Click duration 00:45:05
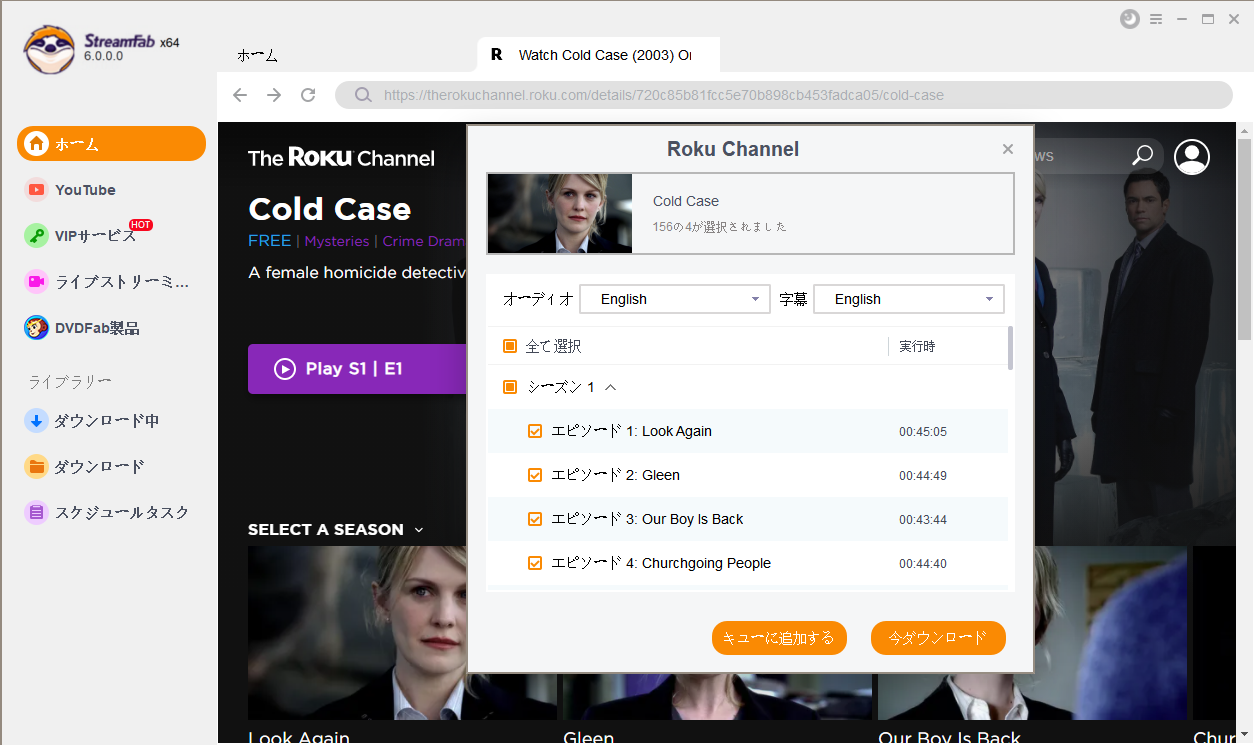Image resolution: width=1254 pixels, height=745 pixels. click(923, 432)
